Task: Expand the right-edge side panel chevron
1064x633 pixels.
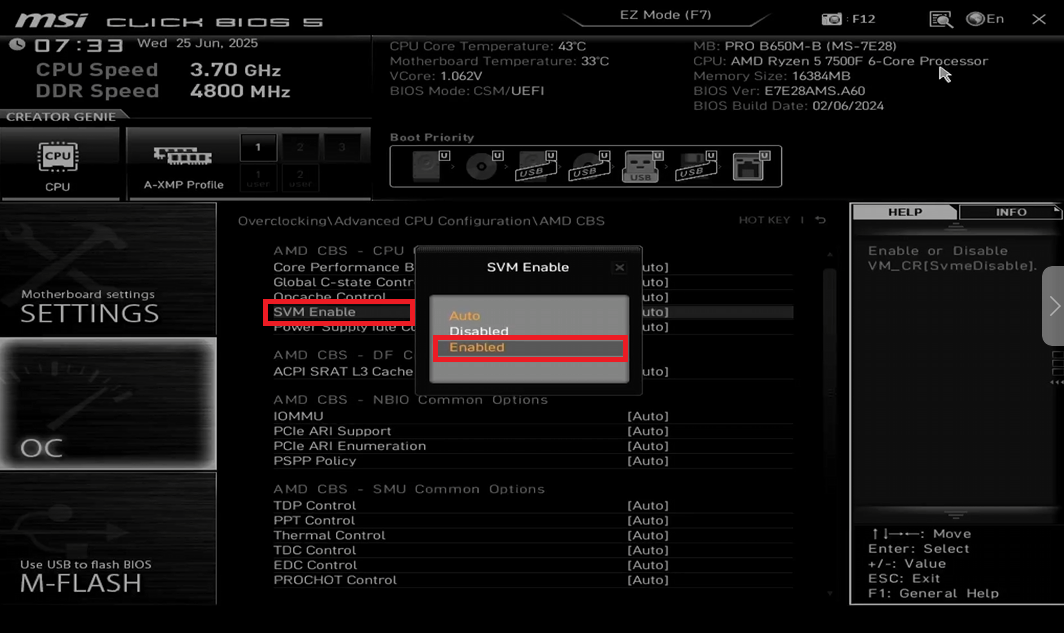Action: [x=1053, y=306]
